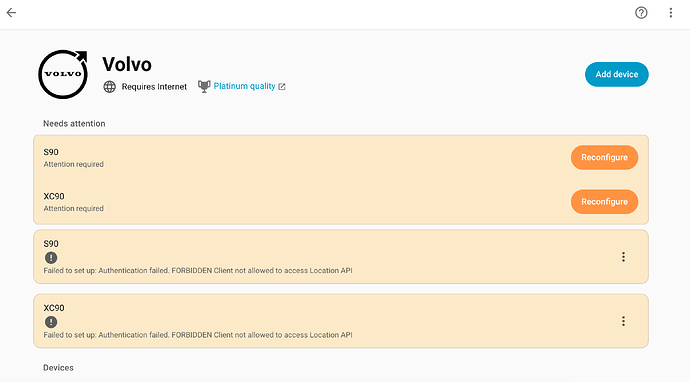Open the help question mark icon
The height and width of the screenshot is (382, 690).
point(641,13)
